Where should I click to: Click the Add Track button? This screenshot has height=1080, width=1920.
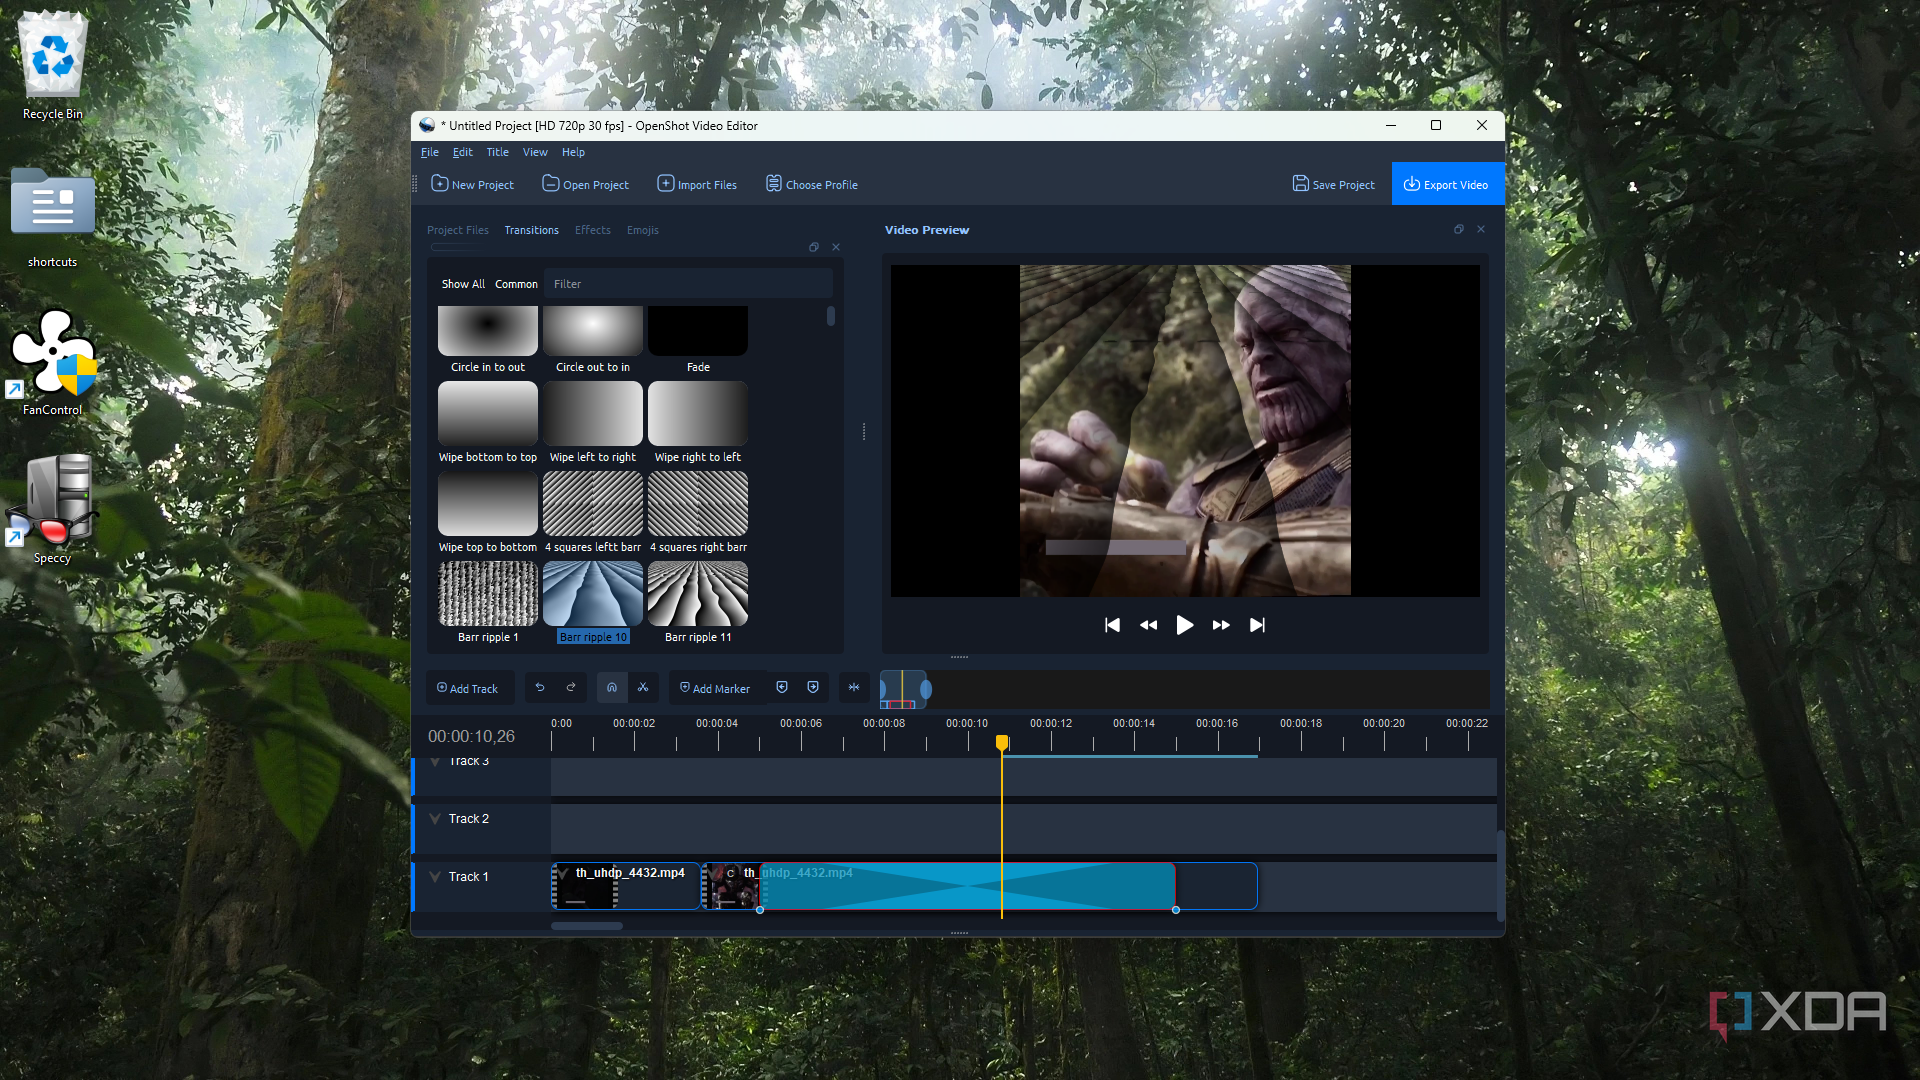point(468,688)
